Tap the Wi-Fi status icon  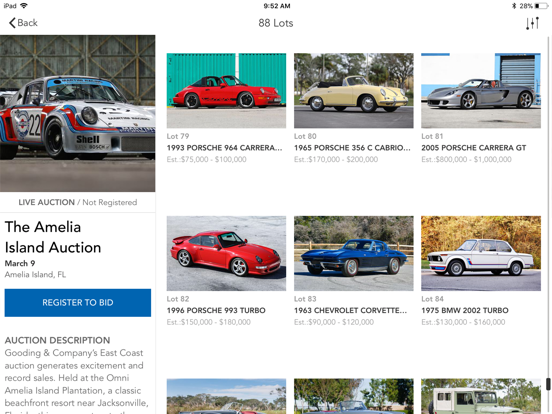pos(24,6)
